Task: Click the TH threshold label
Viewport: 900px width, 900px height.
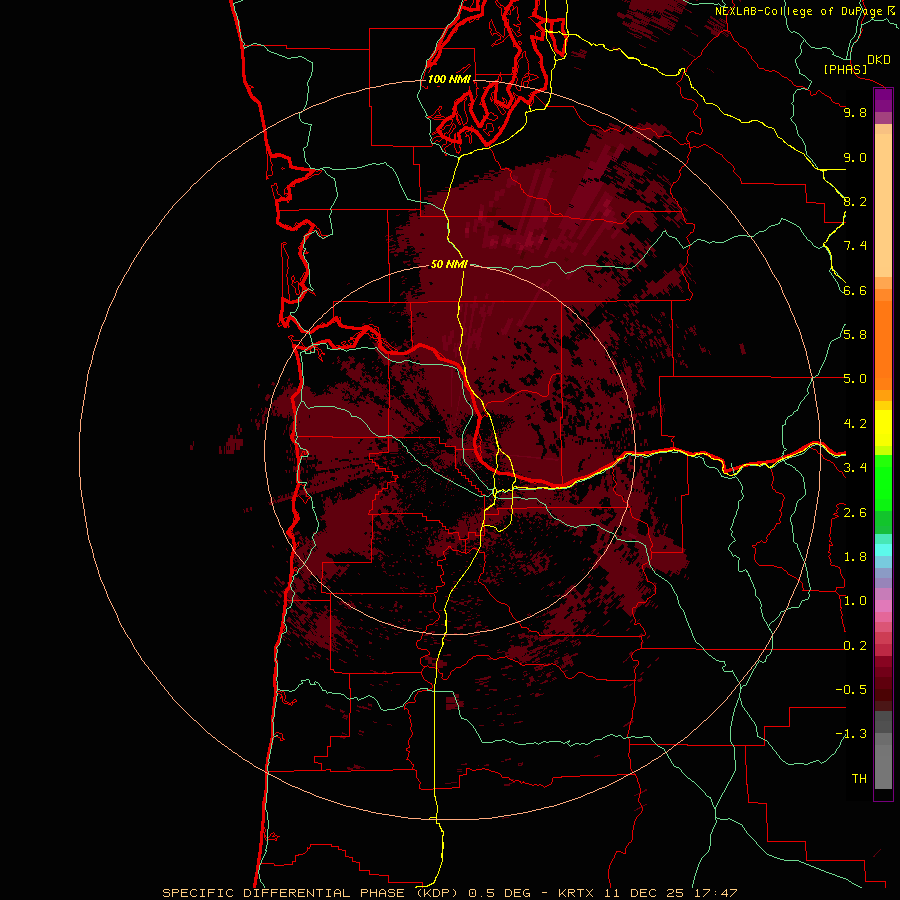Action: click(x=859, y=779)
